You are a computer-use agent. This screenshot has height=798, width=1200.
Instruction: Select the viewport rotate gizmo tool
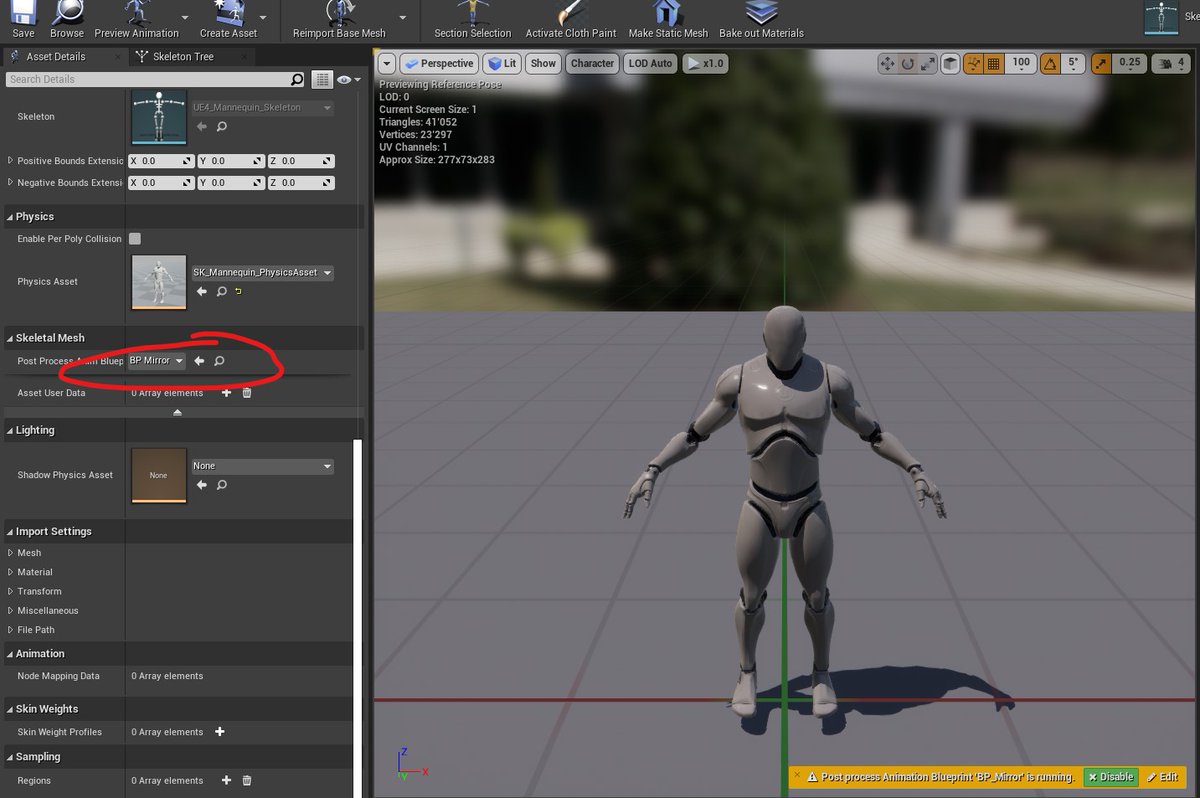pyautogui.click(x=908, y=63)
